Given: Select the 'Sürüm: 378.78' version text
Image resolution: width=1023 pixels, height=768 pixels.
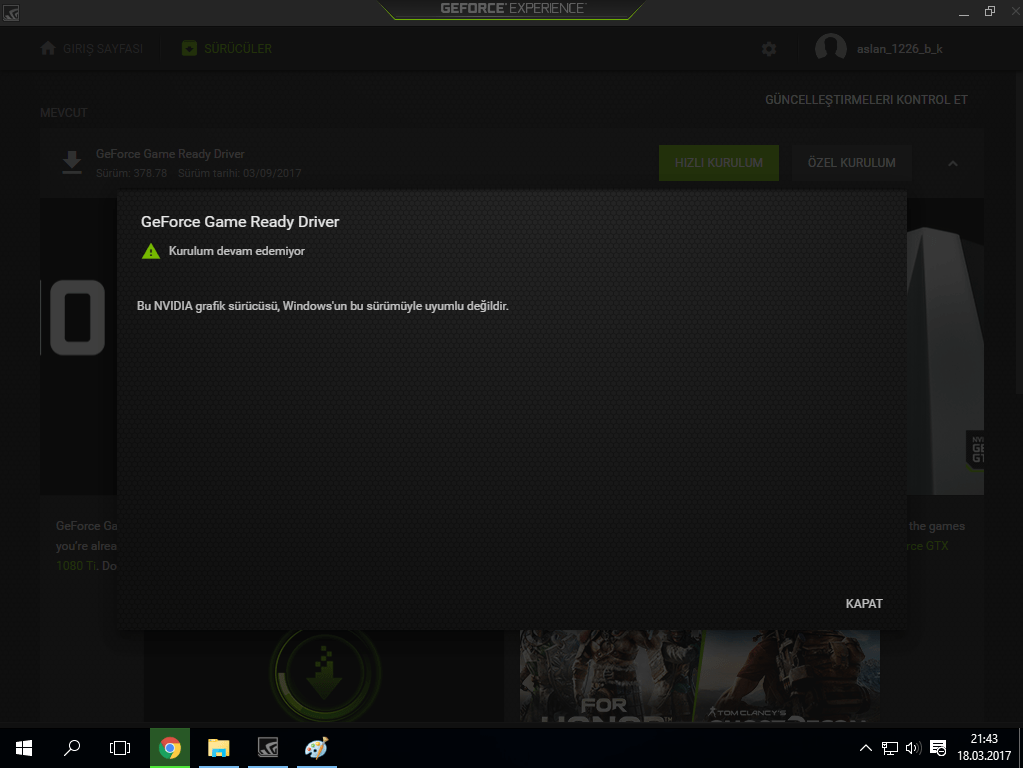Looking at the screenshot, I should (x=131, y=174).
